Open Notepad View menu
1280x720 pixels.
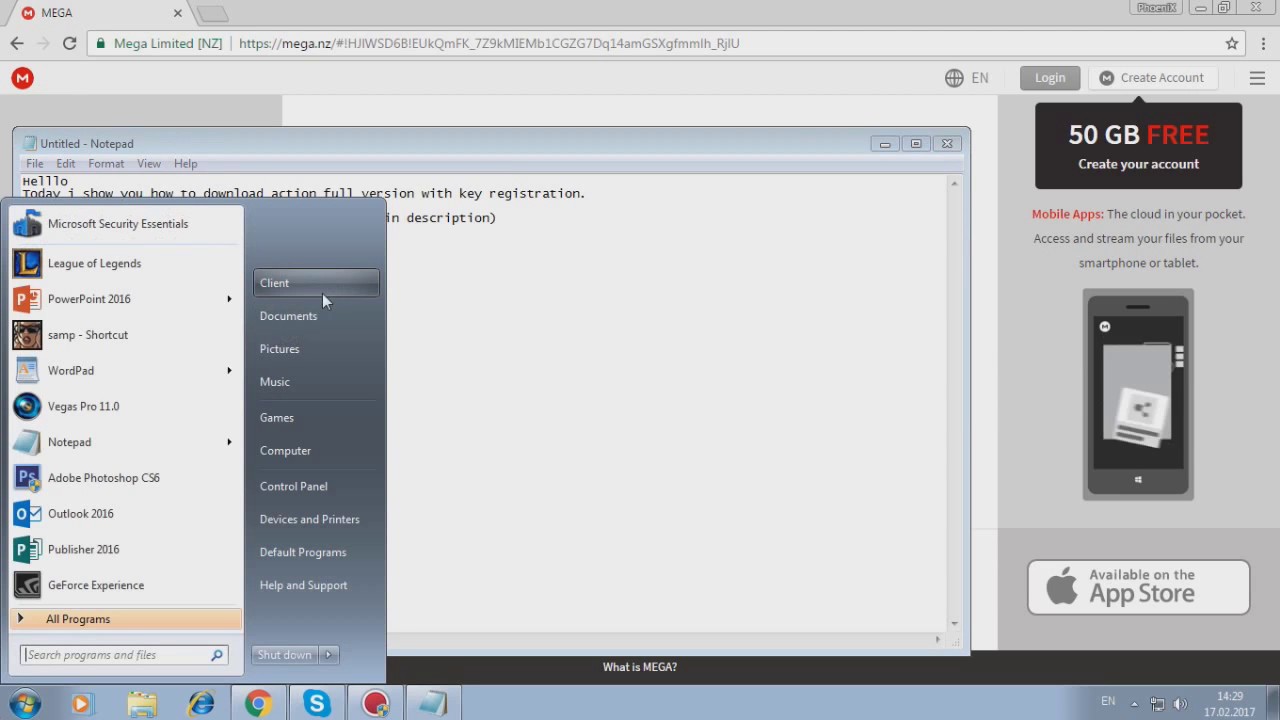[x=149, y=164]
